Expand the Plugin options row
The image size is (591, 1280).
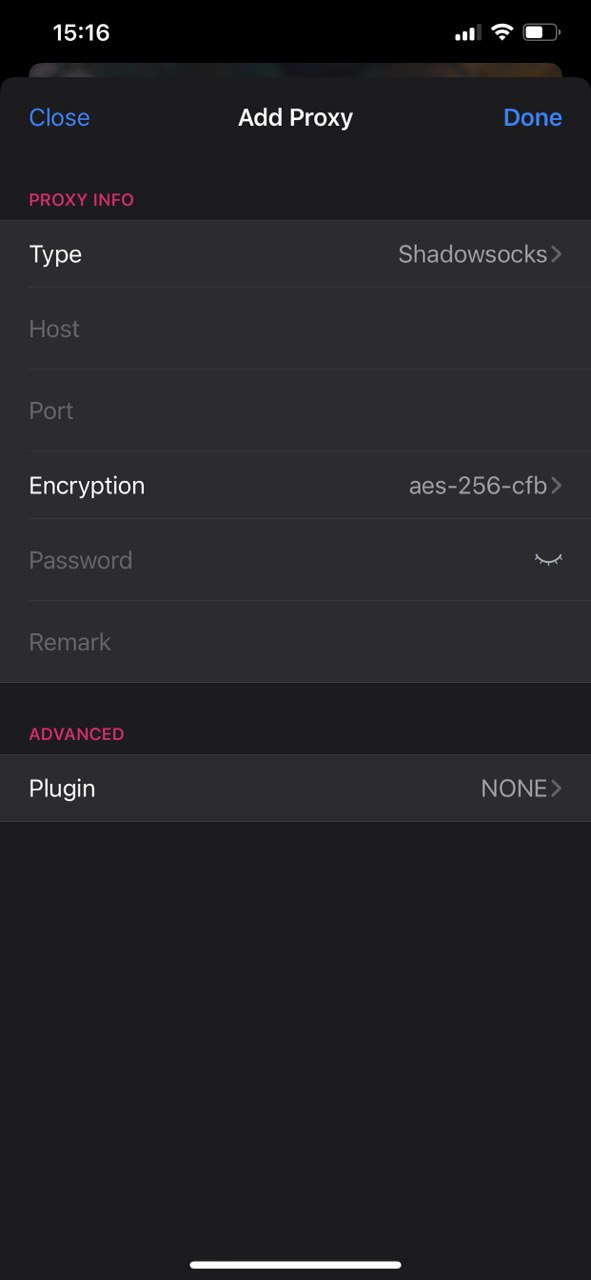pyautogui.click(x=295, y=789)
